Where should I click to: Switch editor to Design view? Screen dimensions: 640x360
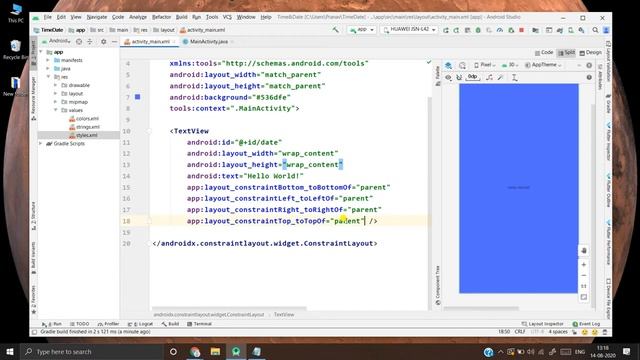point(590,53)
